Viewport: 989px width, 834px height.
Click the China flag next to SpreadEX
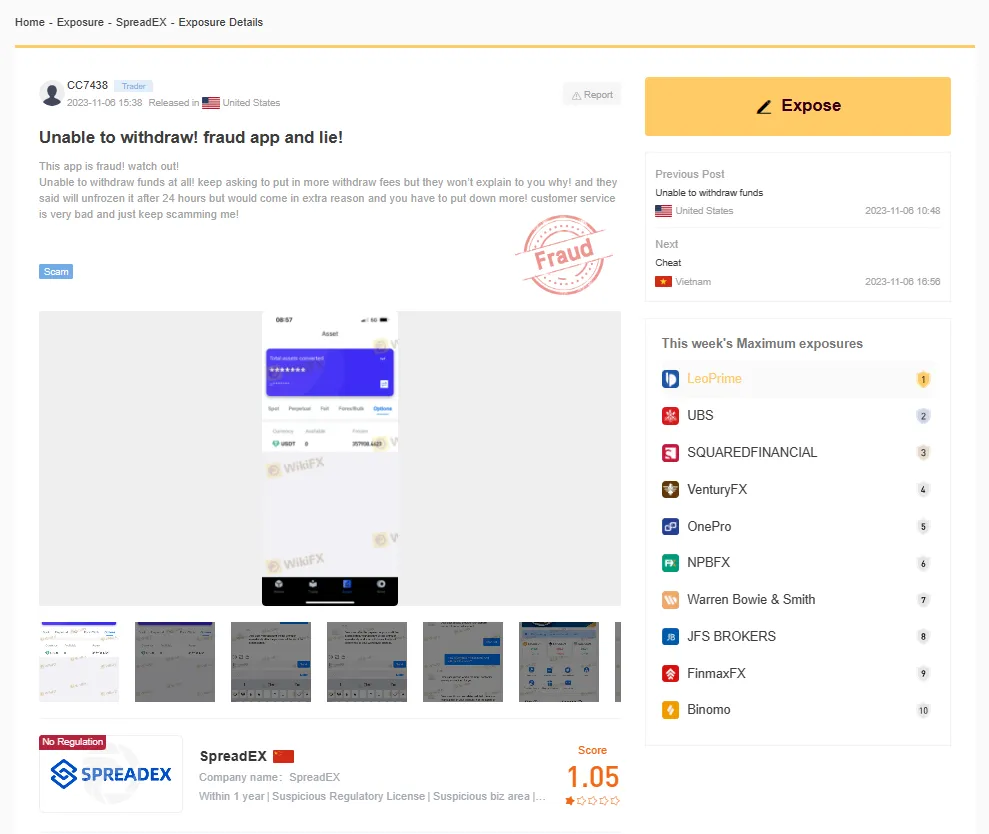pyautogui.click(x=283, y=756)
